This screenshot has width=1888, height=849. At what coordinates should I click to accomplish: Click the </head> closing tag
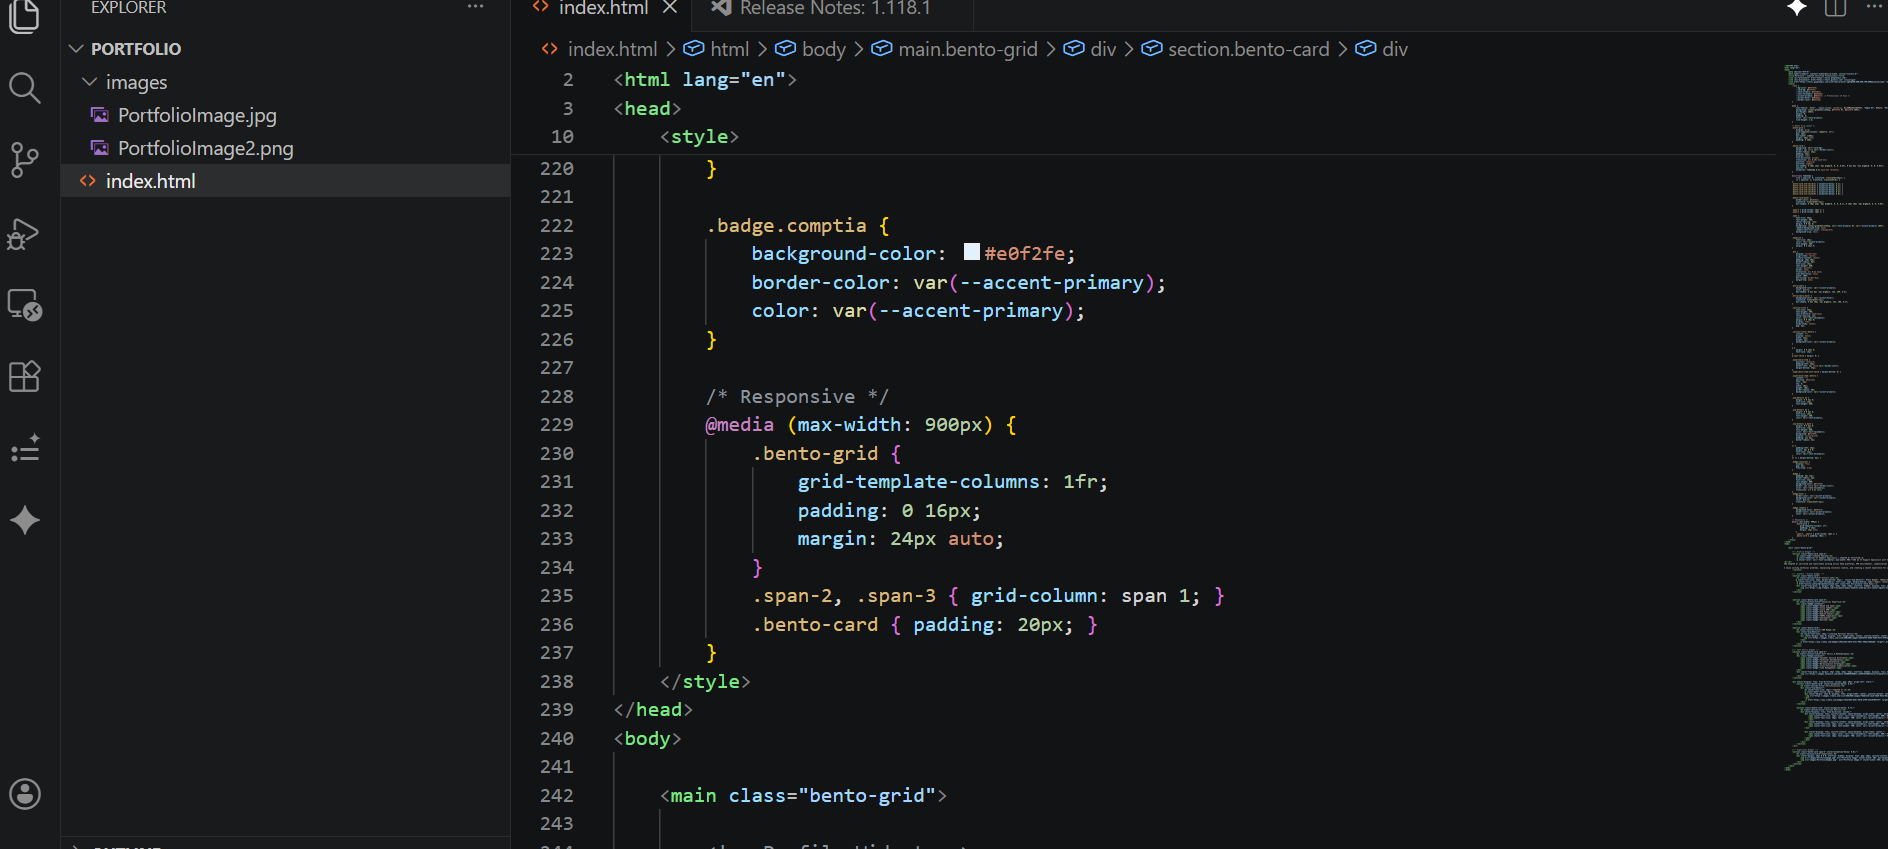[653, 710]
